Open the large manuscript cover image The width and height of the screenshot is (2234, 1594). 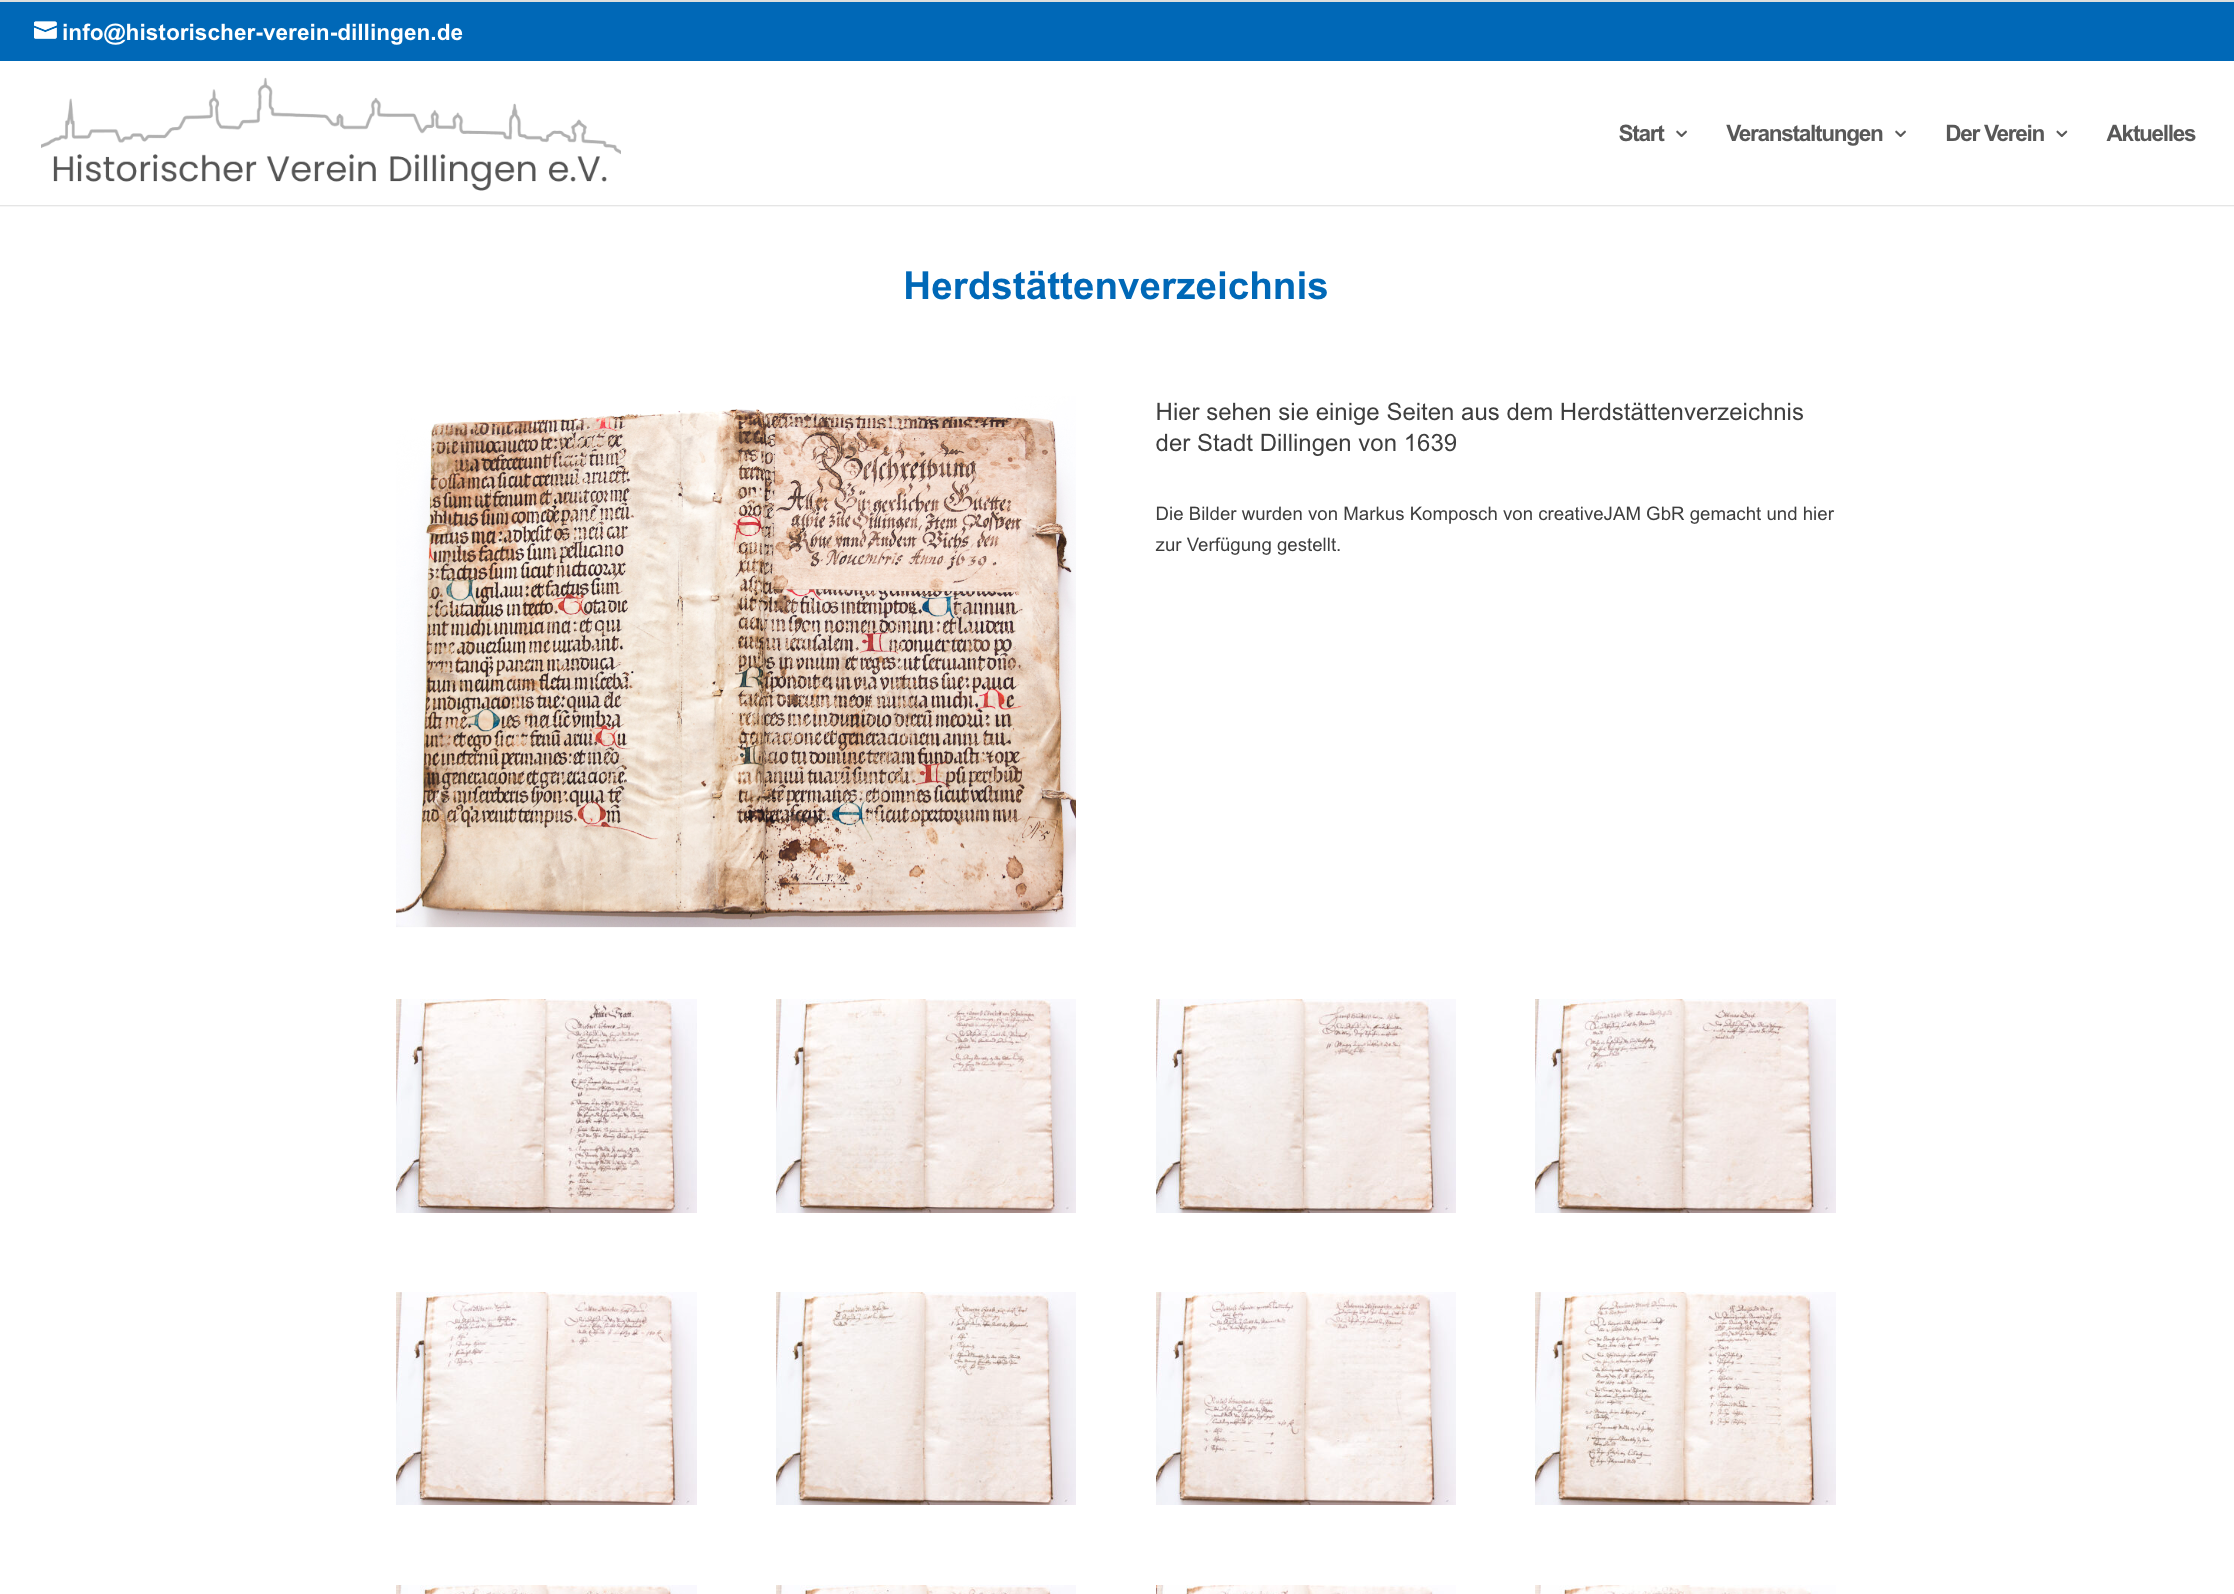pyautogui.click(x=735, y=663)
